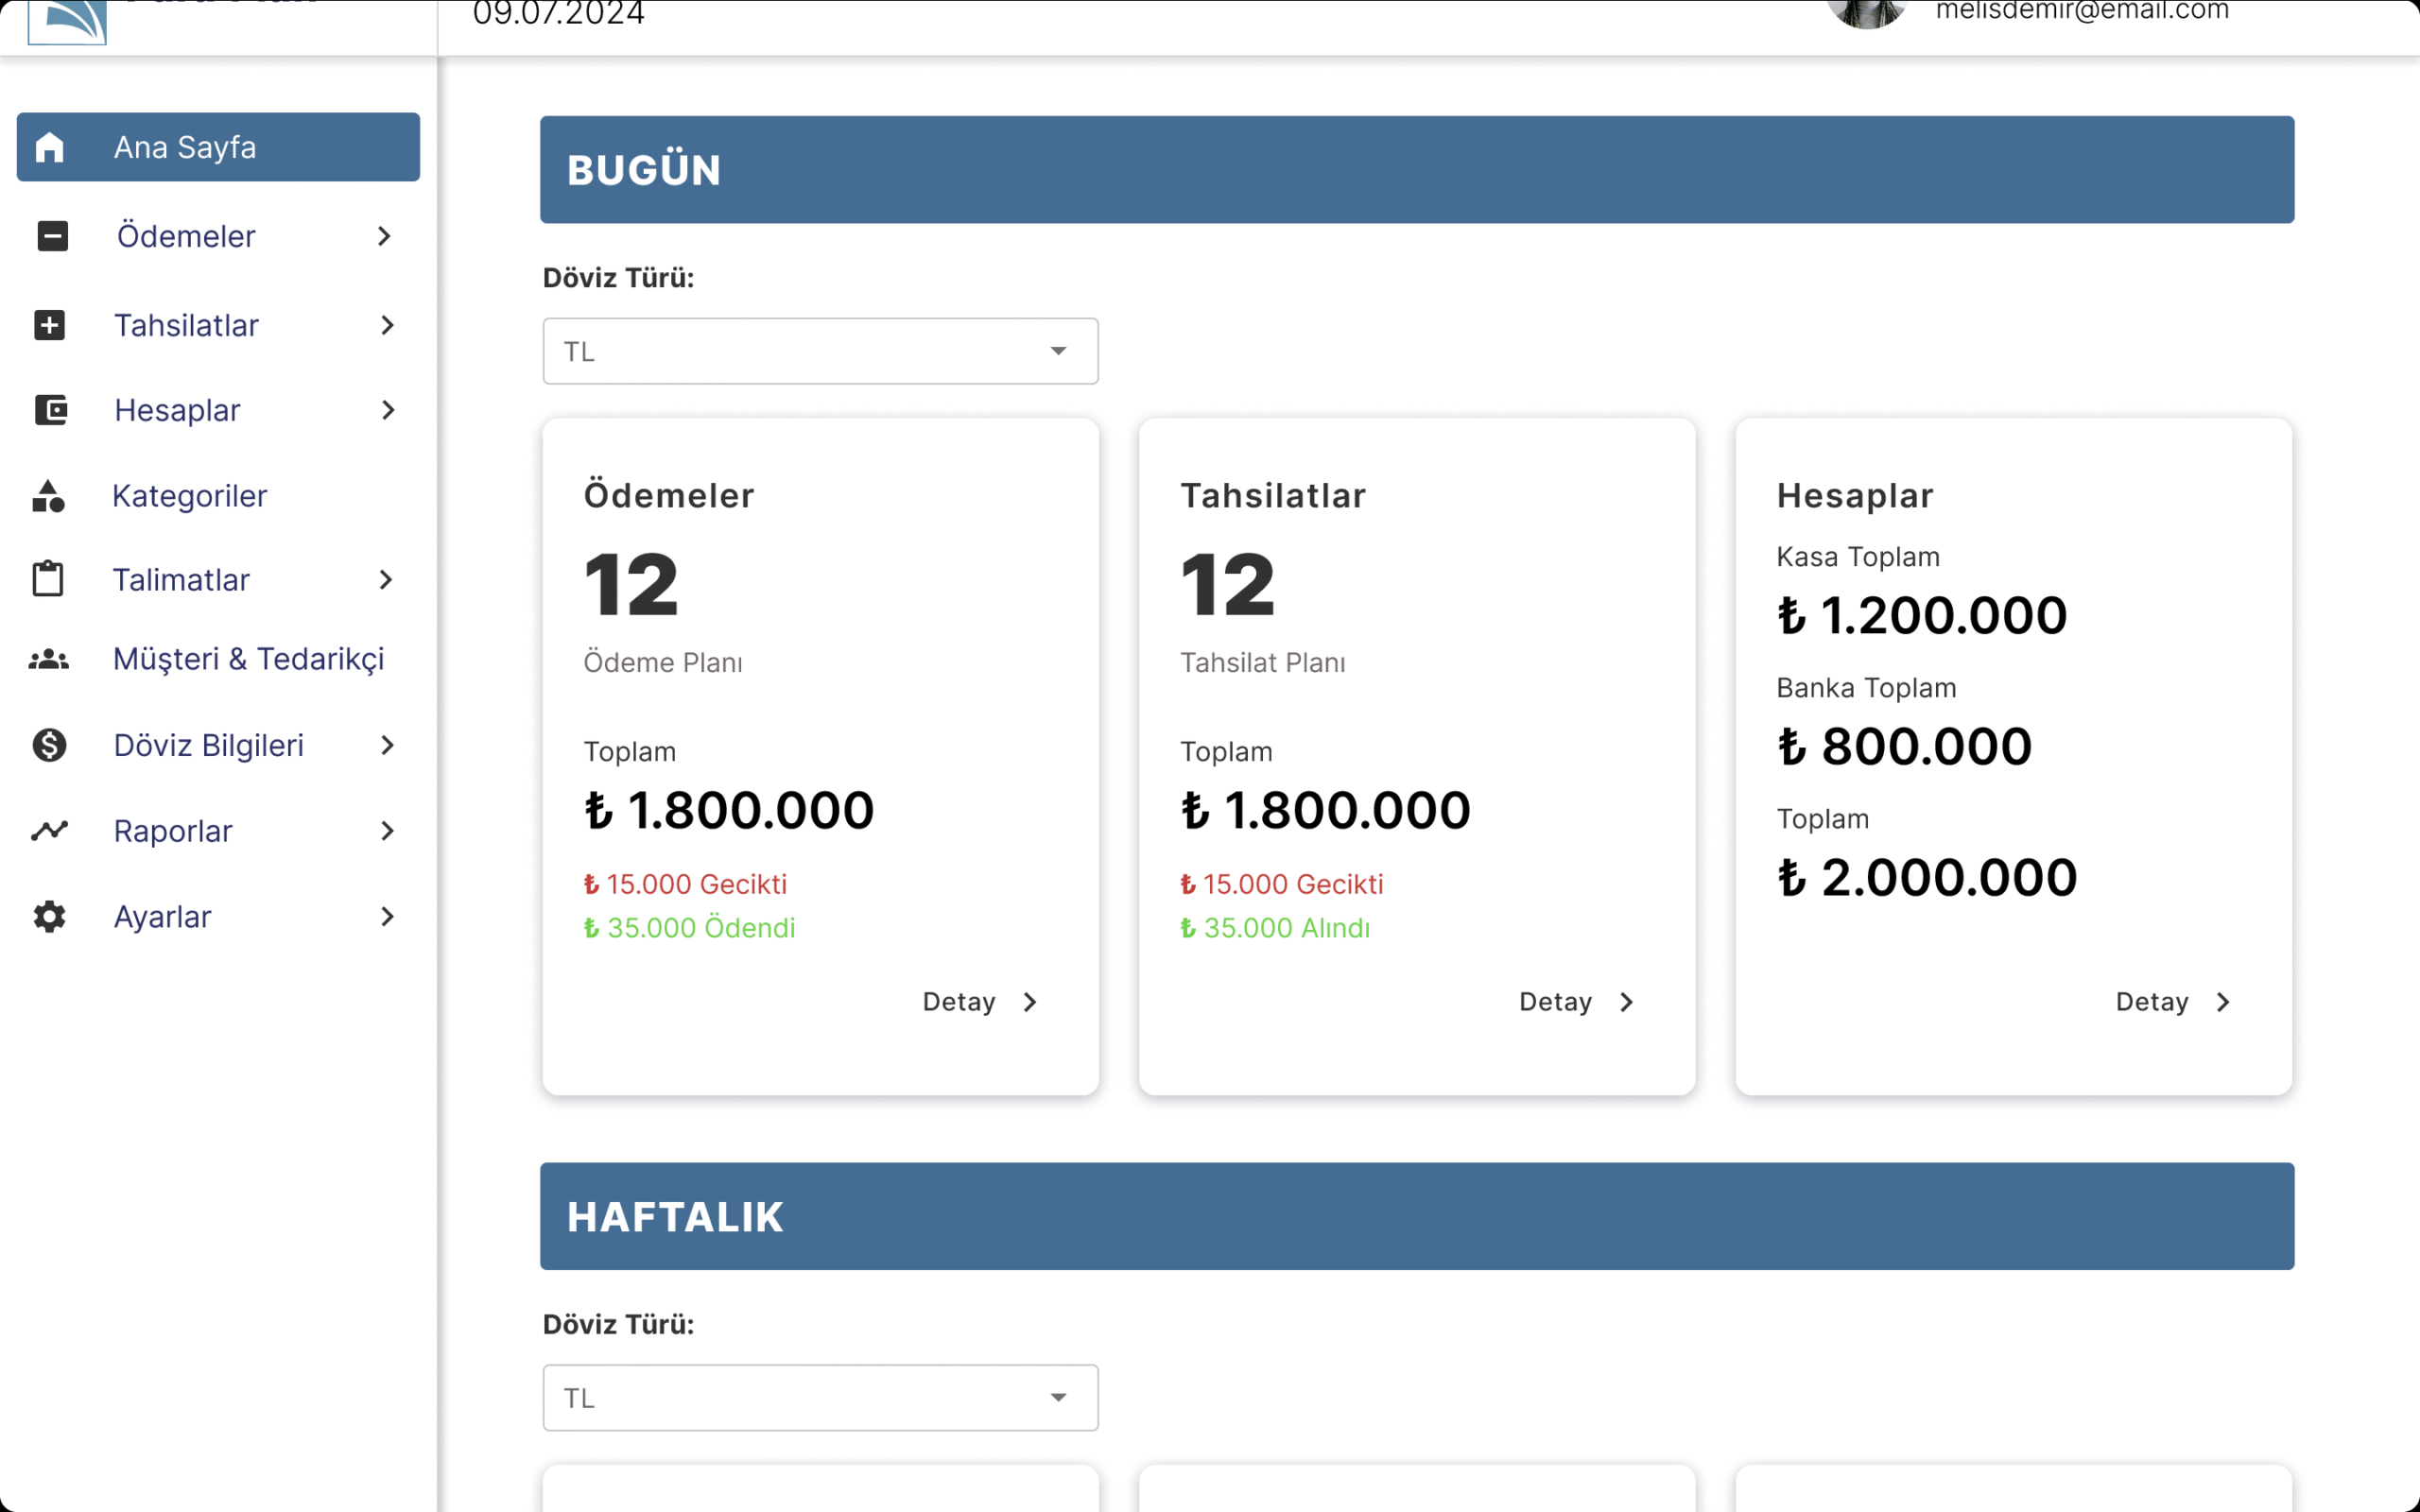Click the chart icon beside Raporlar
Screen dimensions: 2420x1512
pos(49,831)
